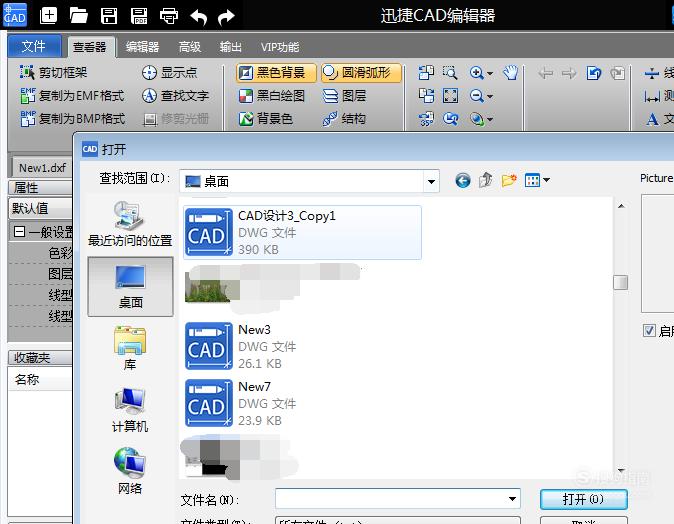Switch to the 查看器 tab
Image resolution: width=674 pixels, height=524 pixels.
90,46
